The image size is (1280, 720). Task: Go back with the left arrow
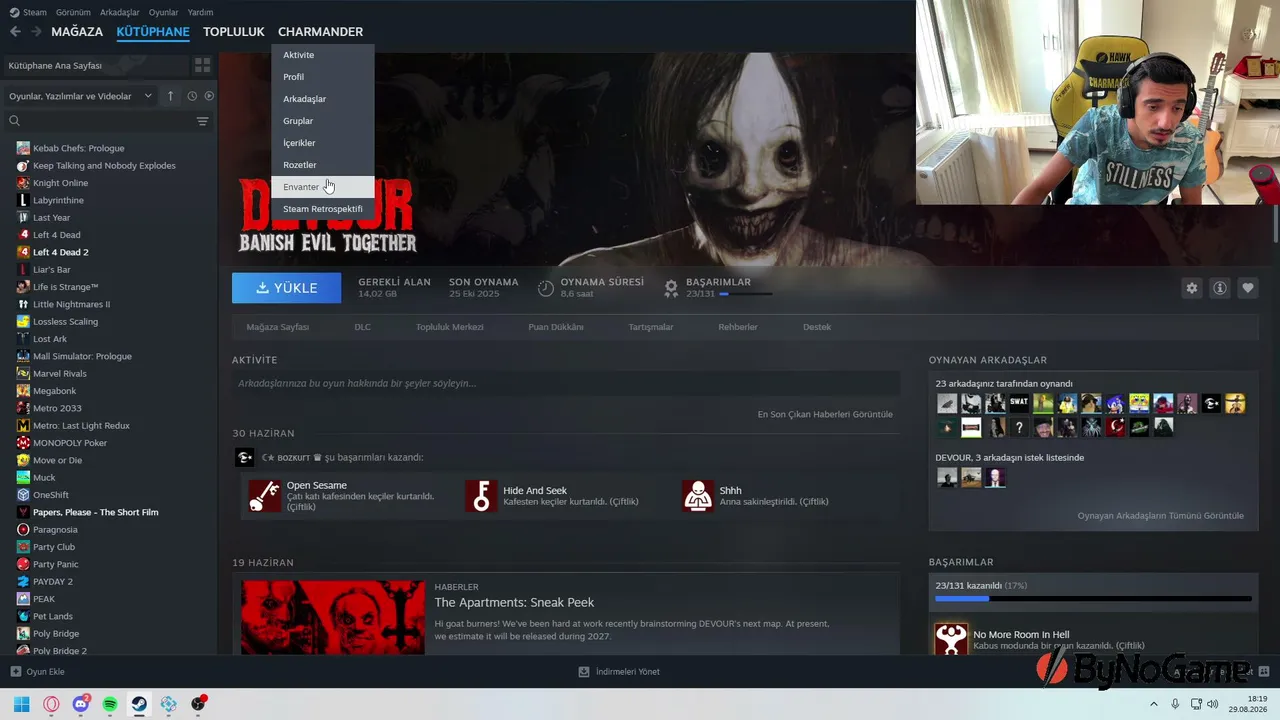point(15,31)
